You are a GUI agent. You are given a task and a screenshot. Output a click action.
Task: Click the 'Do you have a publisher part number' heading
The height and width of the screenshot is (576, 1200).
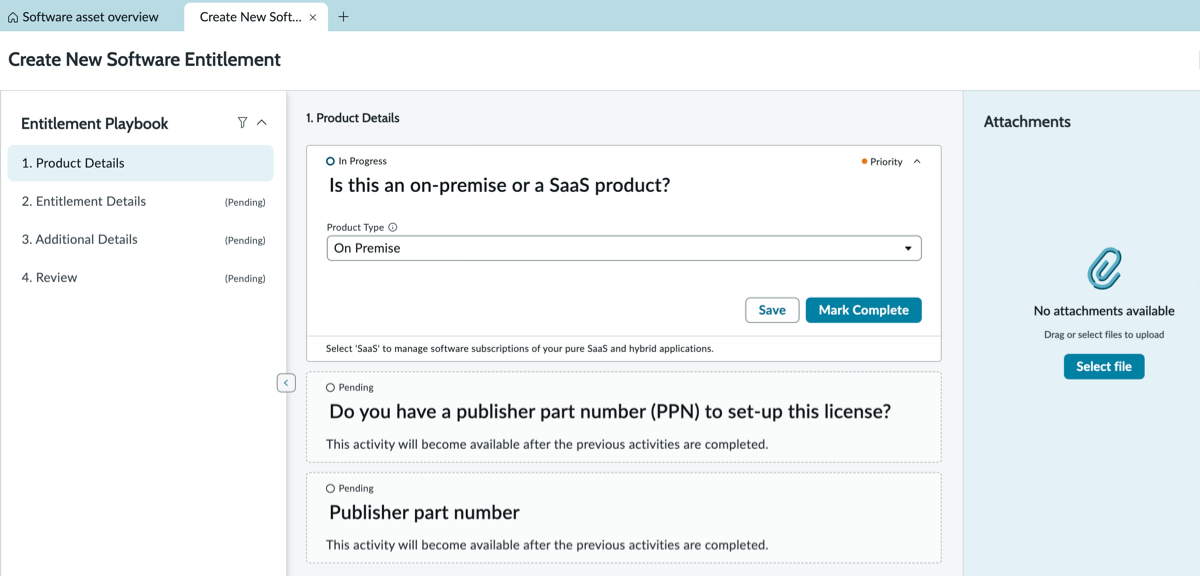tap(610, 411)
